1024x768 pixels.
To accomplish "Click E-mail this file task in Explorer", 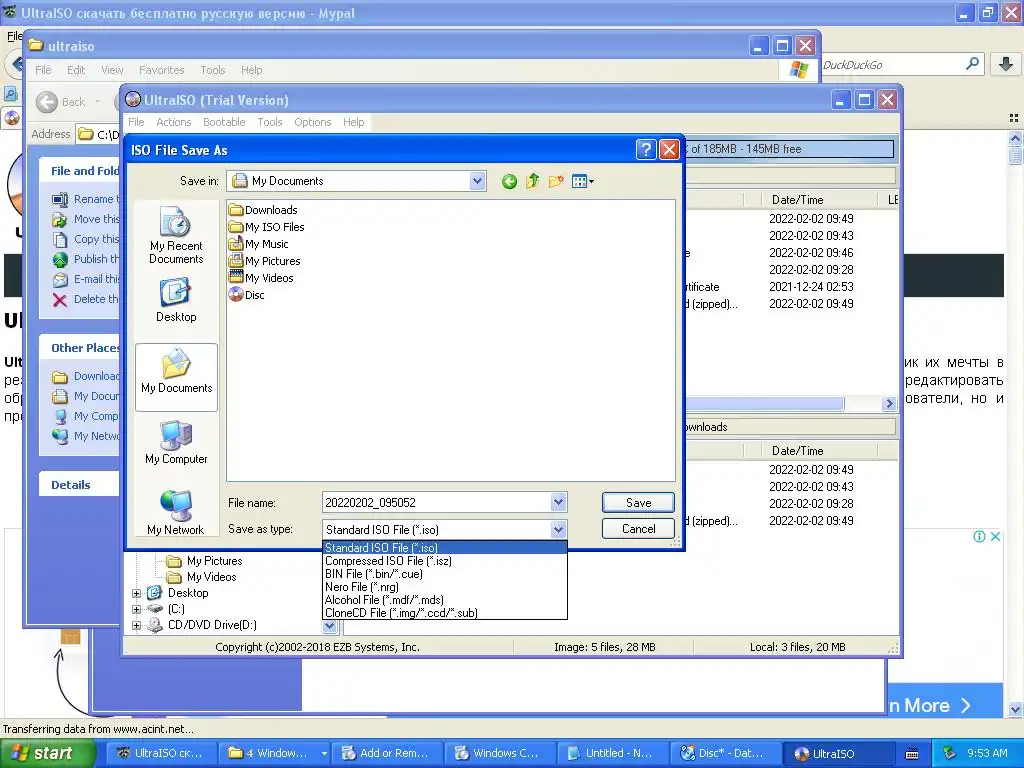I will pyautogui.click(x=86, y=279).
